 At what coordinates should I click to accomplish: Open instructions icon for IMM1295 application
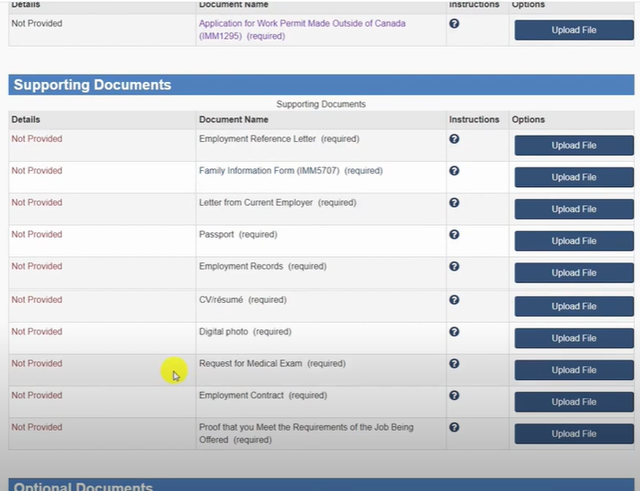coord(454,23)
